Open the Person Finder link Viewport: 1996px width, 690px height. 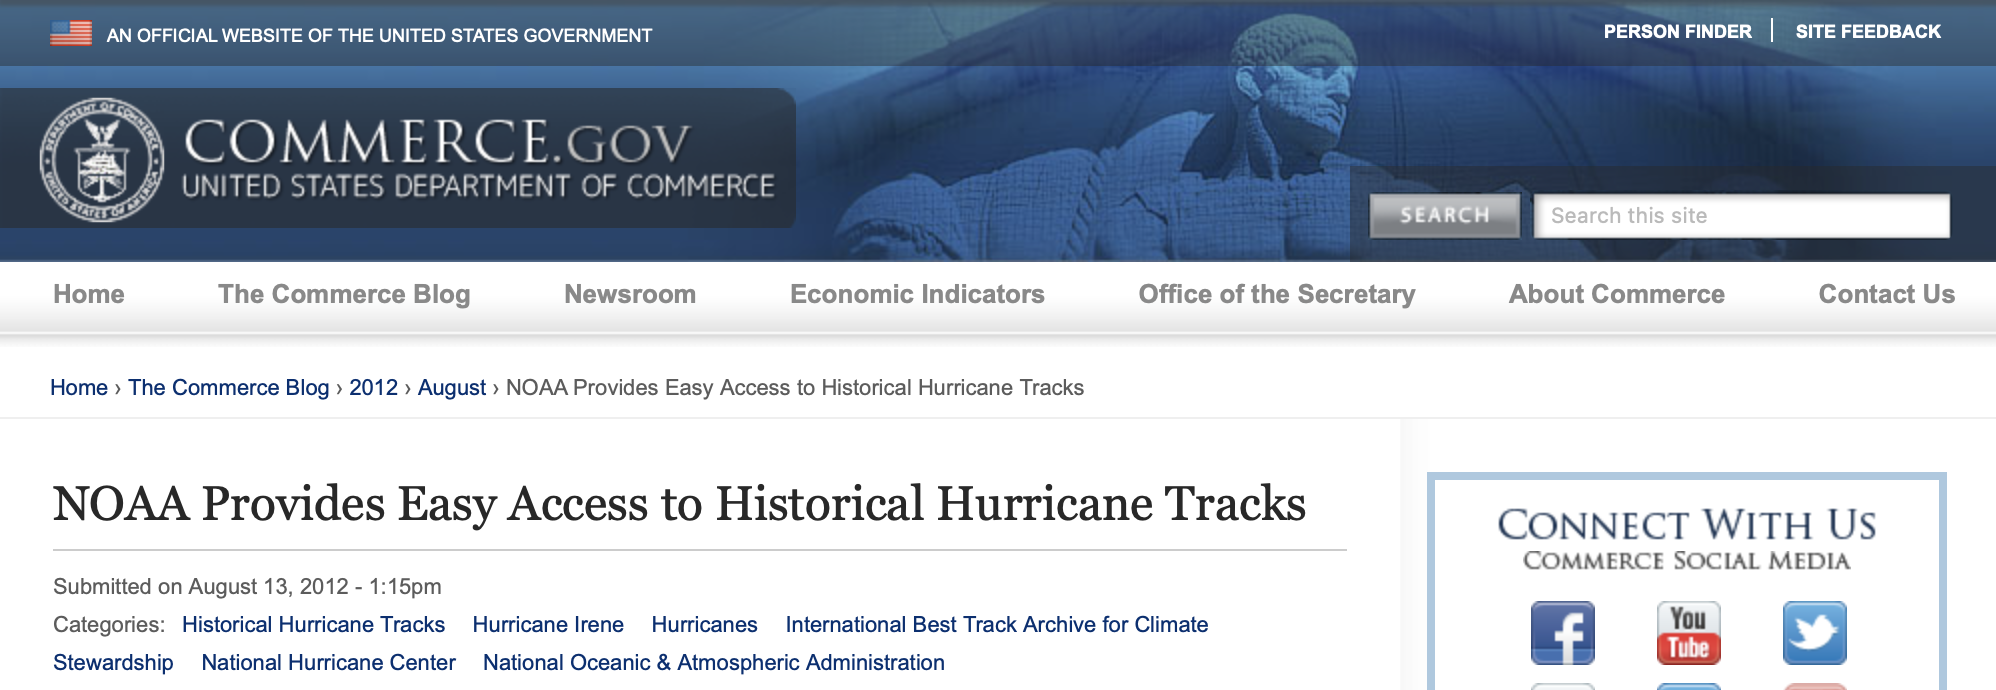click(1677, 31)
